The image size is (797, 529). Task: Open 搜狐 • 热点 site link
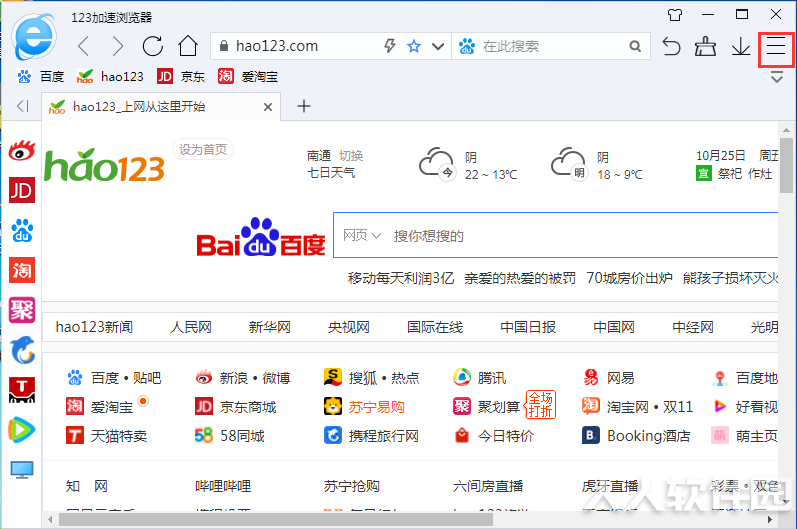click(x=372, y=378)
